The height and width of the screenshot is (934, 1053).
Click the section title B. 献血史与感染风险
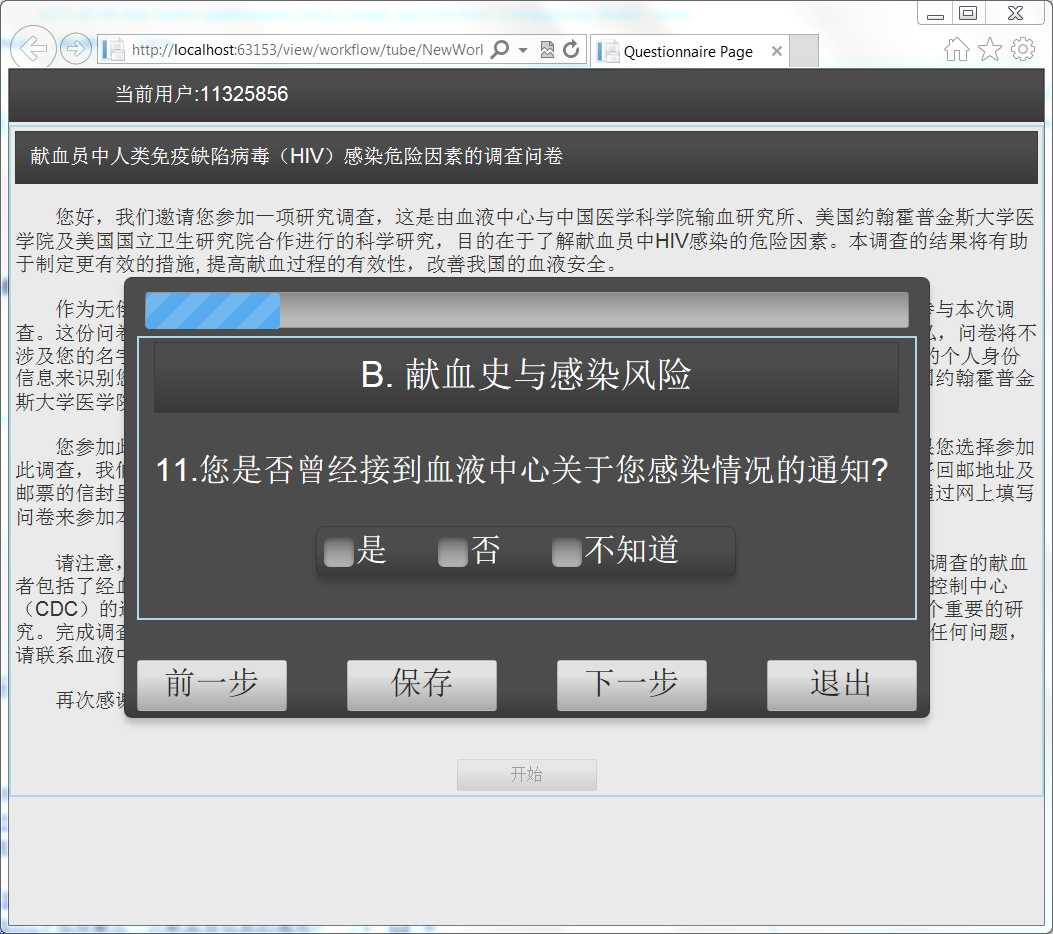point(526,375)
